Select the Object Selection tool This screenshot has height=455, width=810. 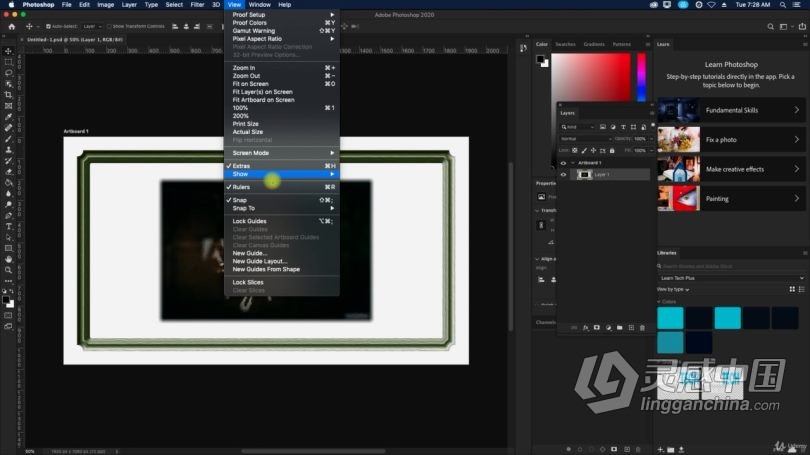tap(8, 84)
